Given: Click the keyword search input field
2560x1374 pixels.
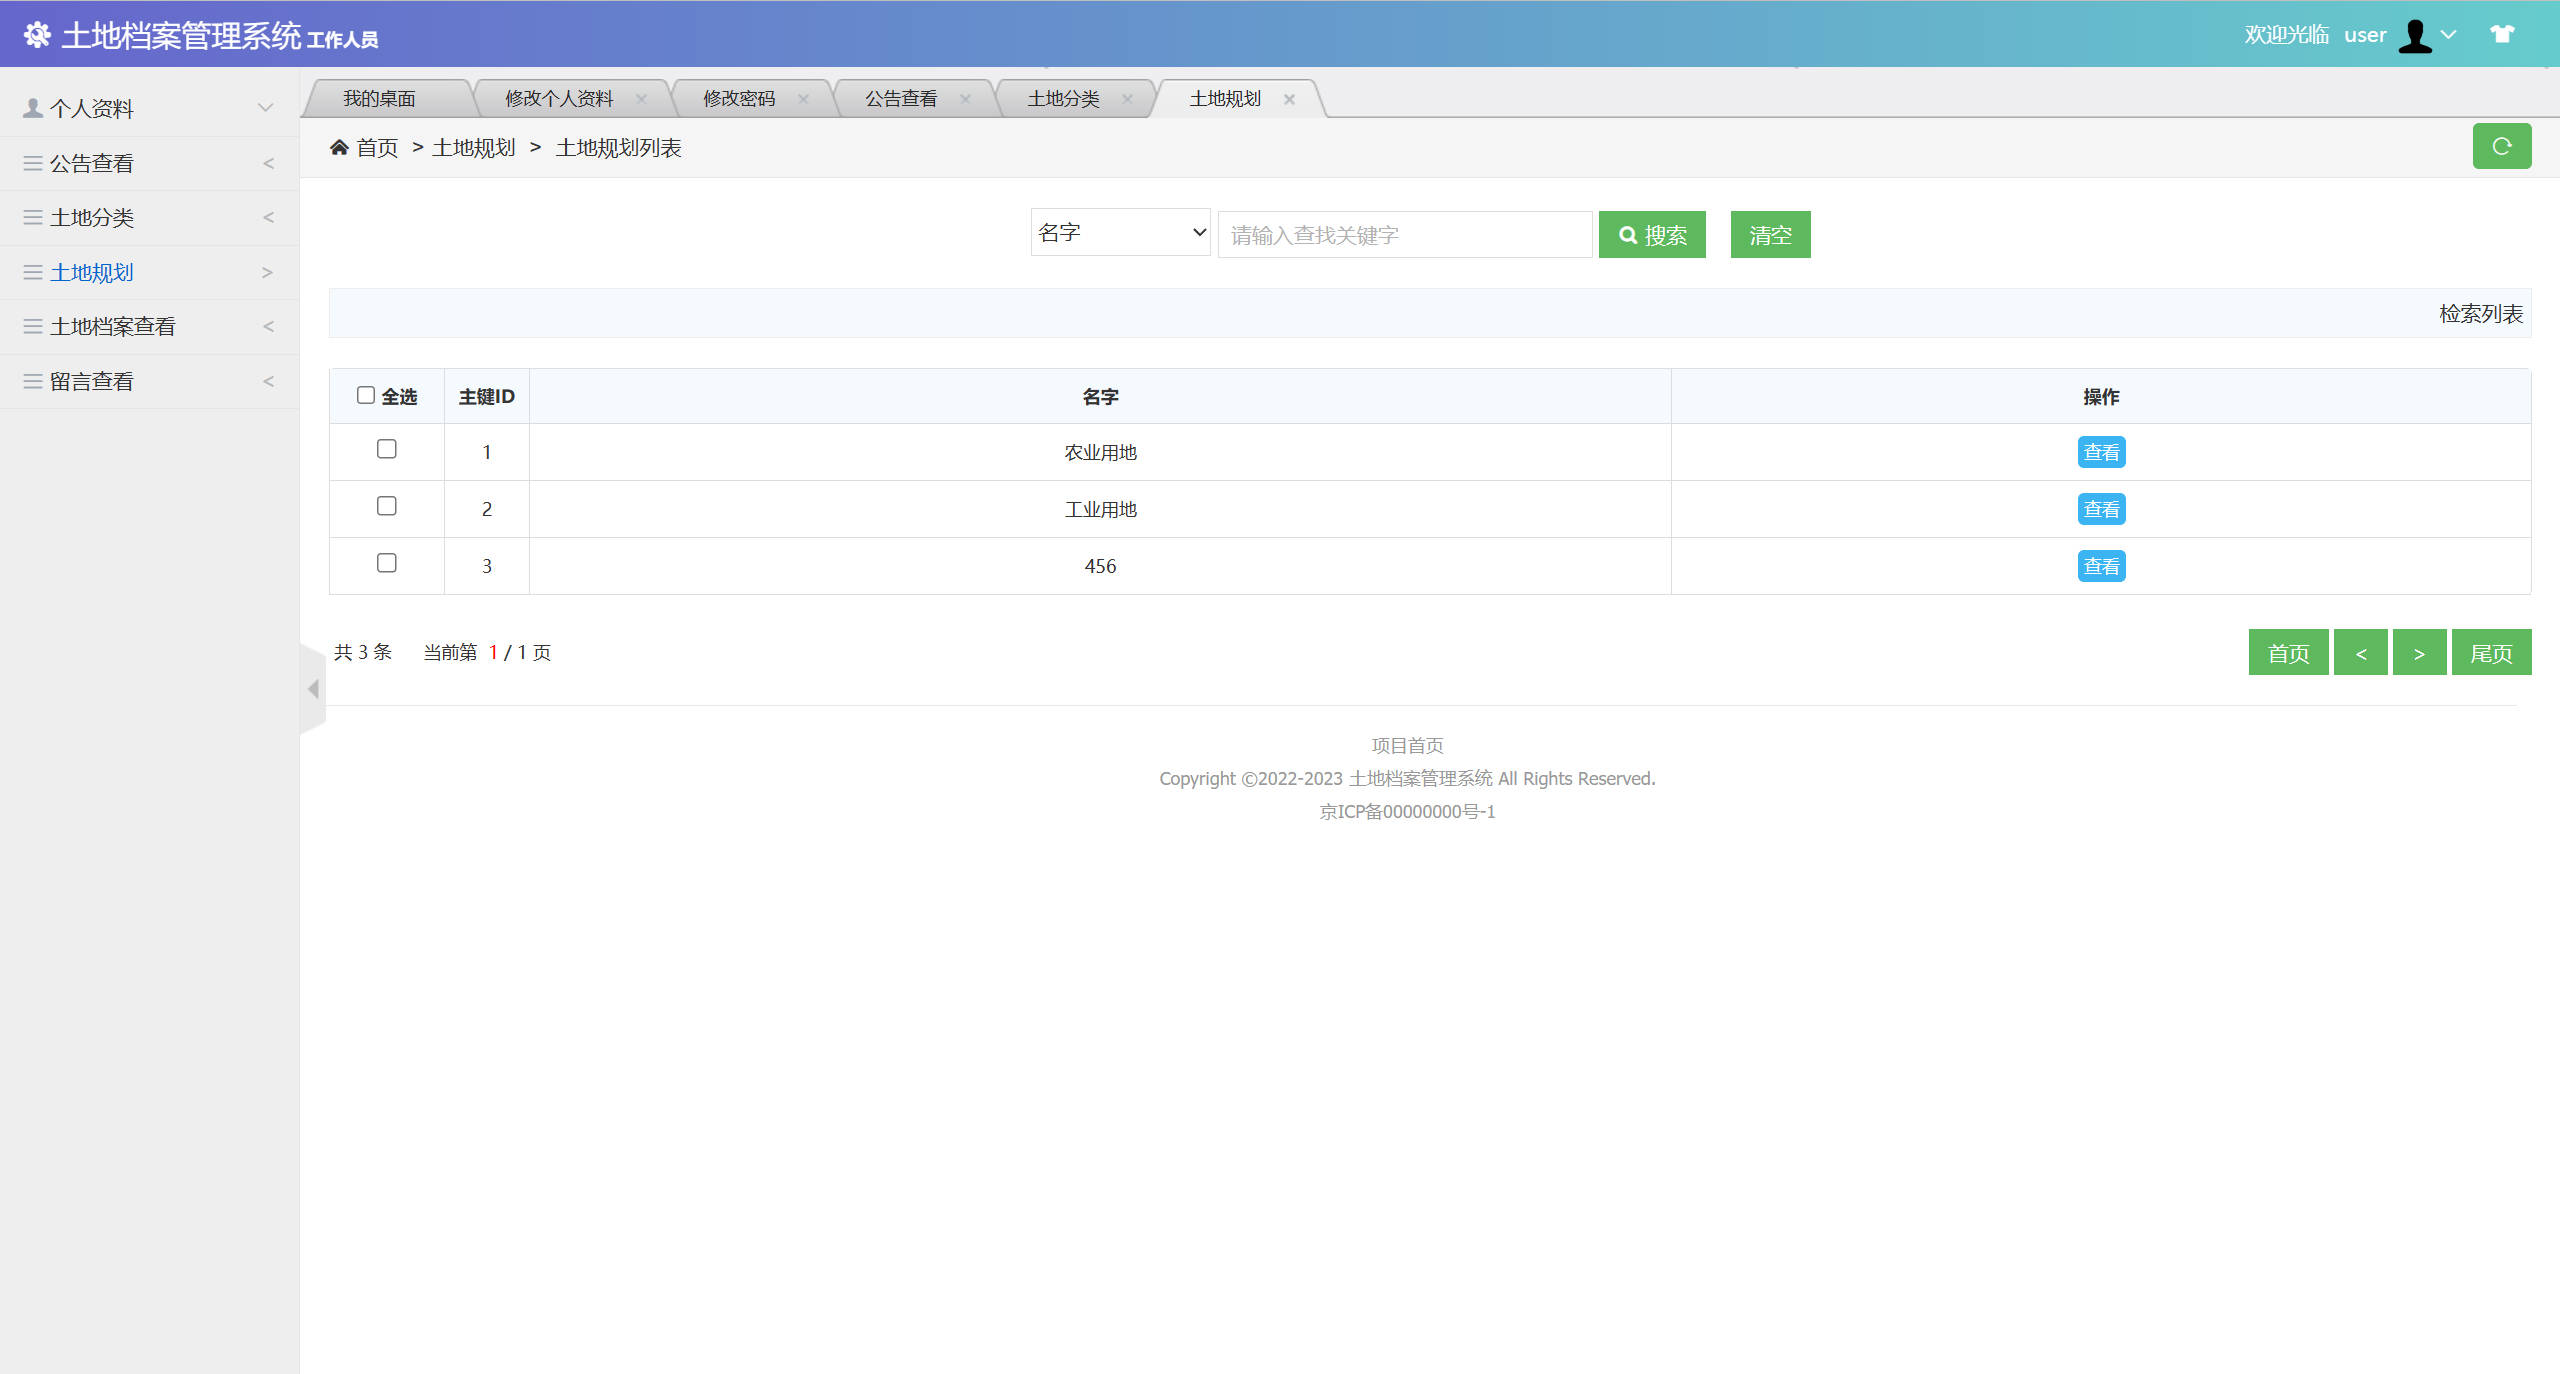Looking at the screenshot, I should pos(1404,235).
